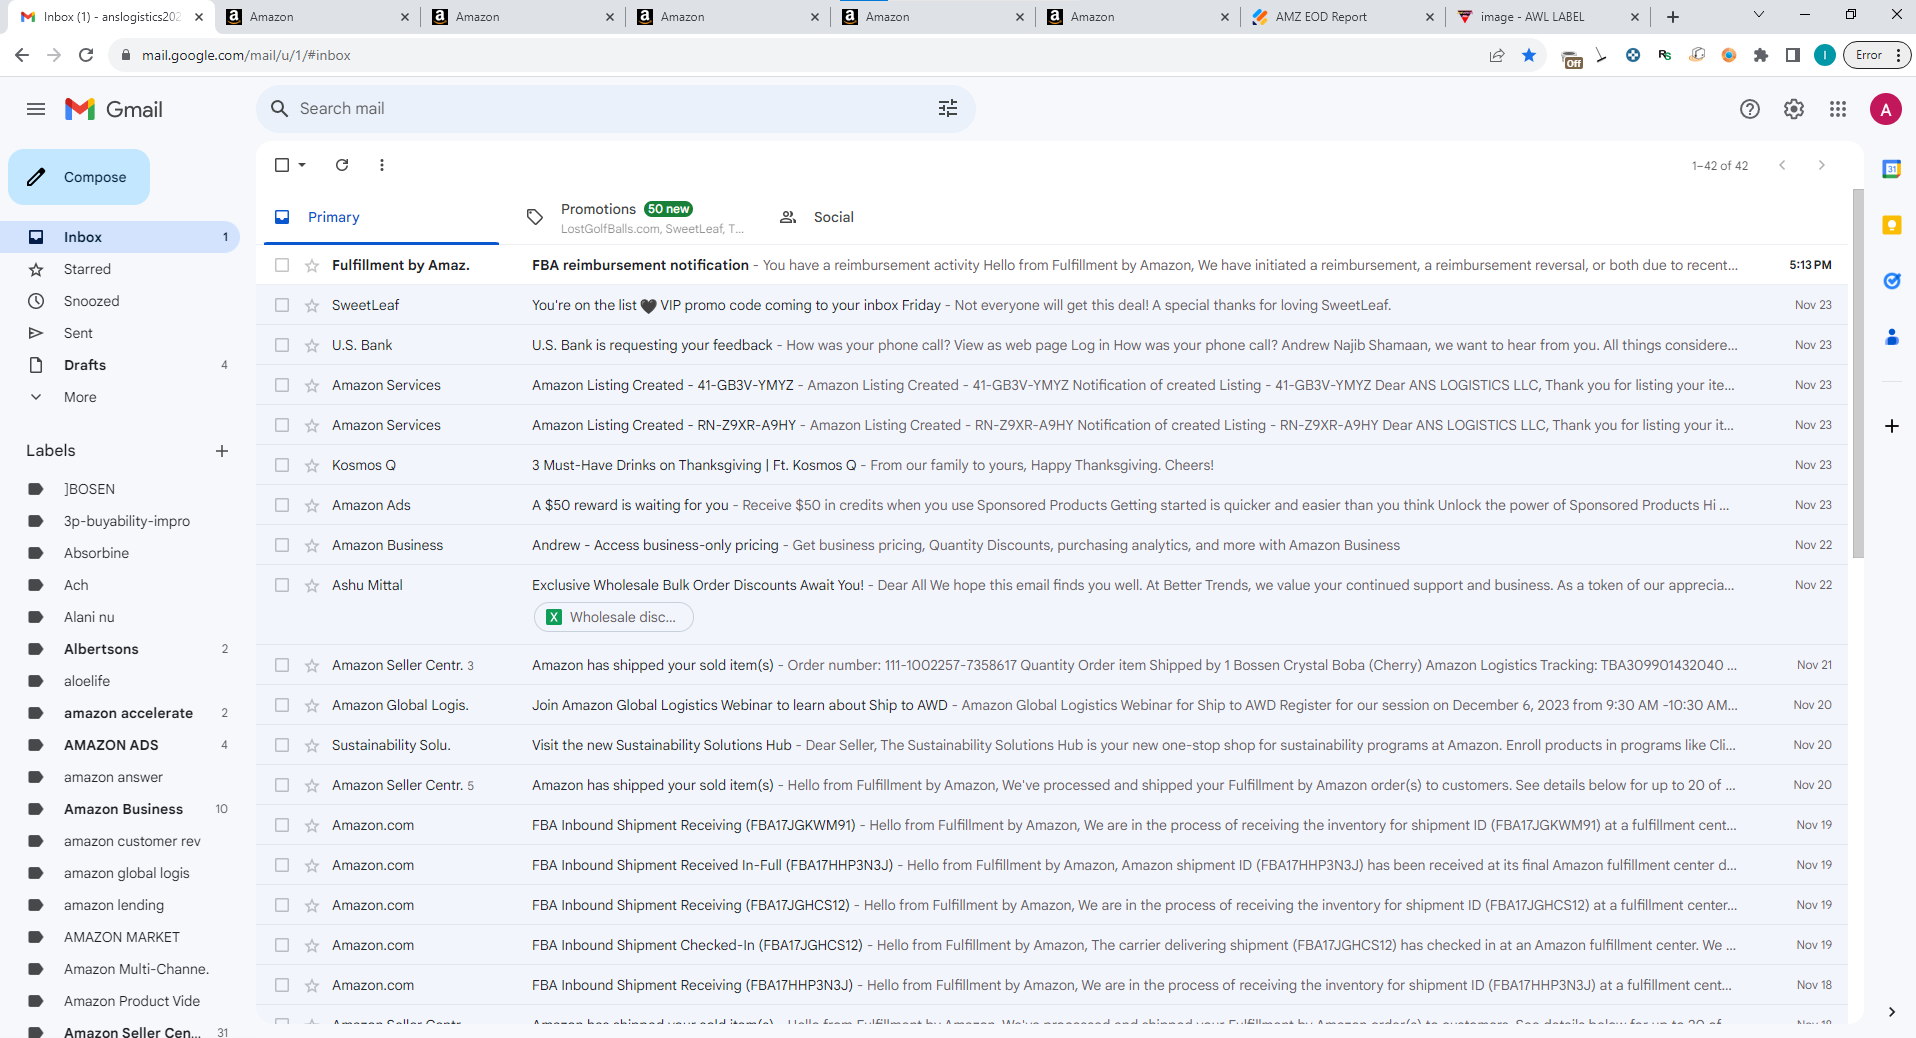Go to newer messages page arrow

tap(1782, 165)
